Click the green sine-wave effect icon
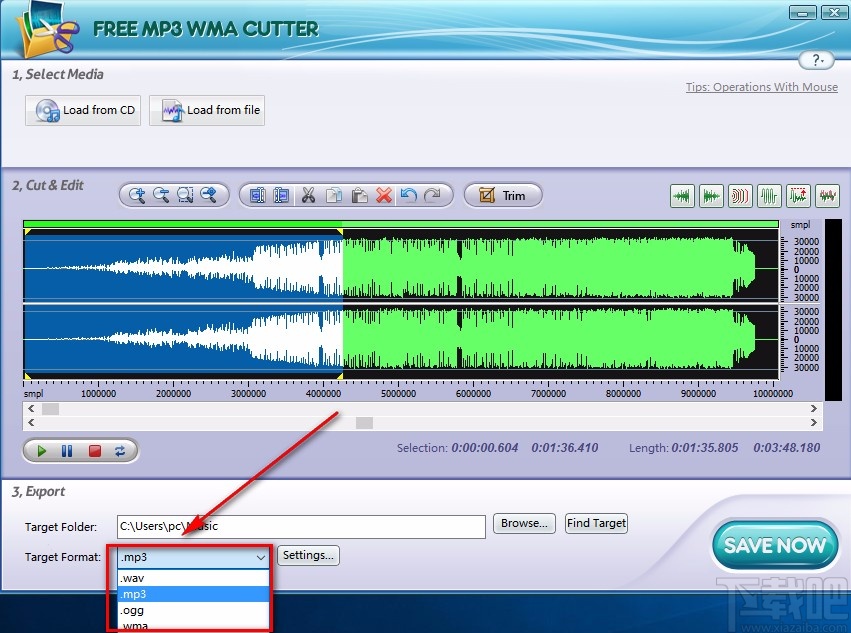This screenshot has height=633, width=851. (769, 196)
